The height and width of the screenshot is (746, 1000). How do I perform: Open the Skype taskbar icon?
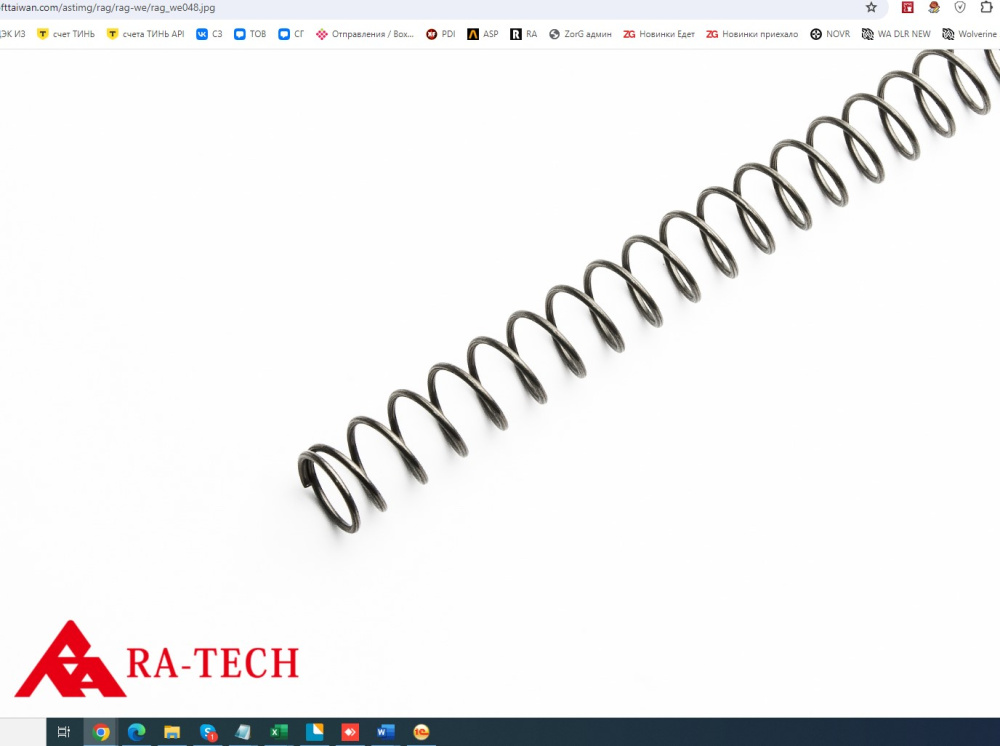[x=208, y=732]
